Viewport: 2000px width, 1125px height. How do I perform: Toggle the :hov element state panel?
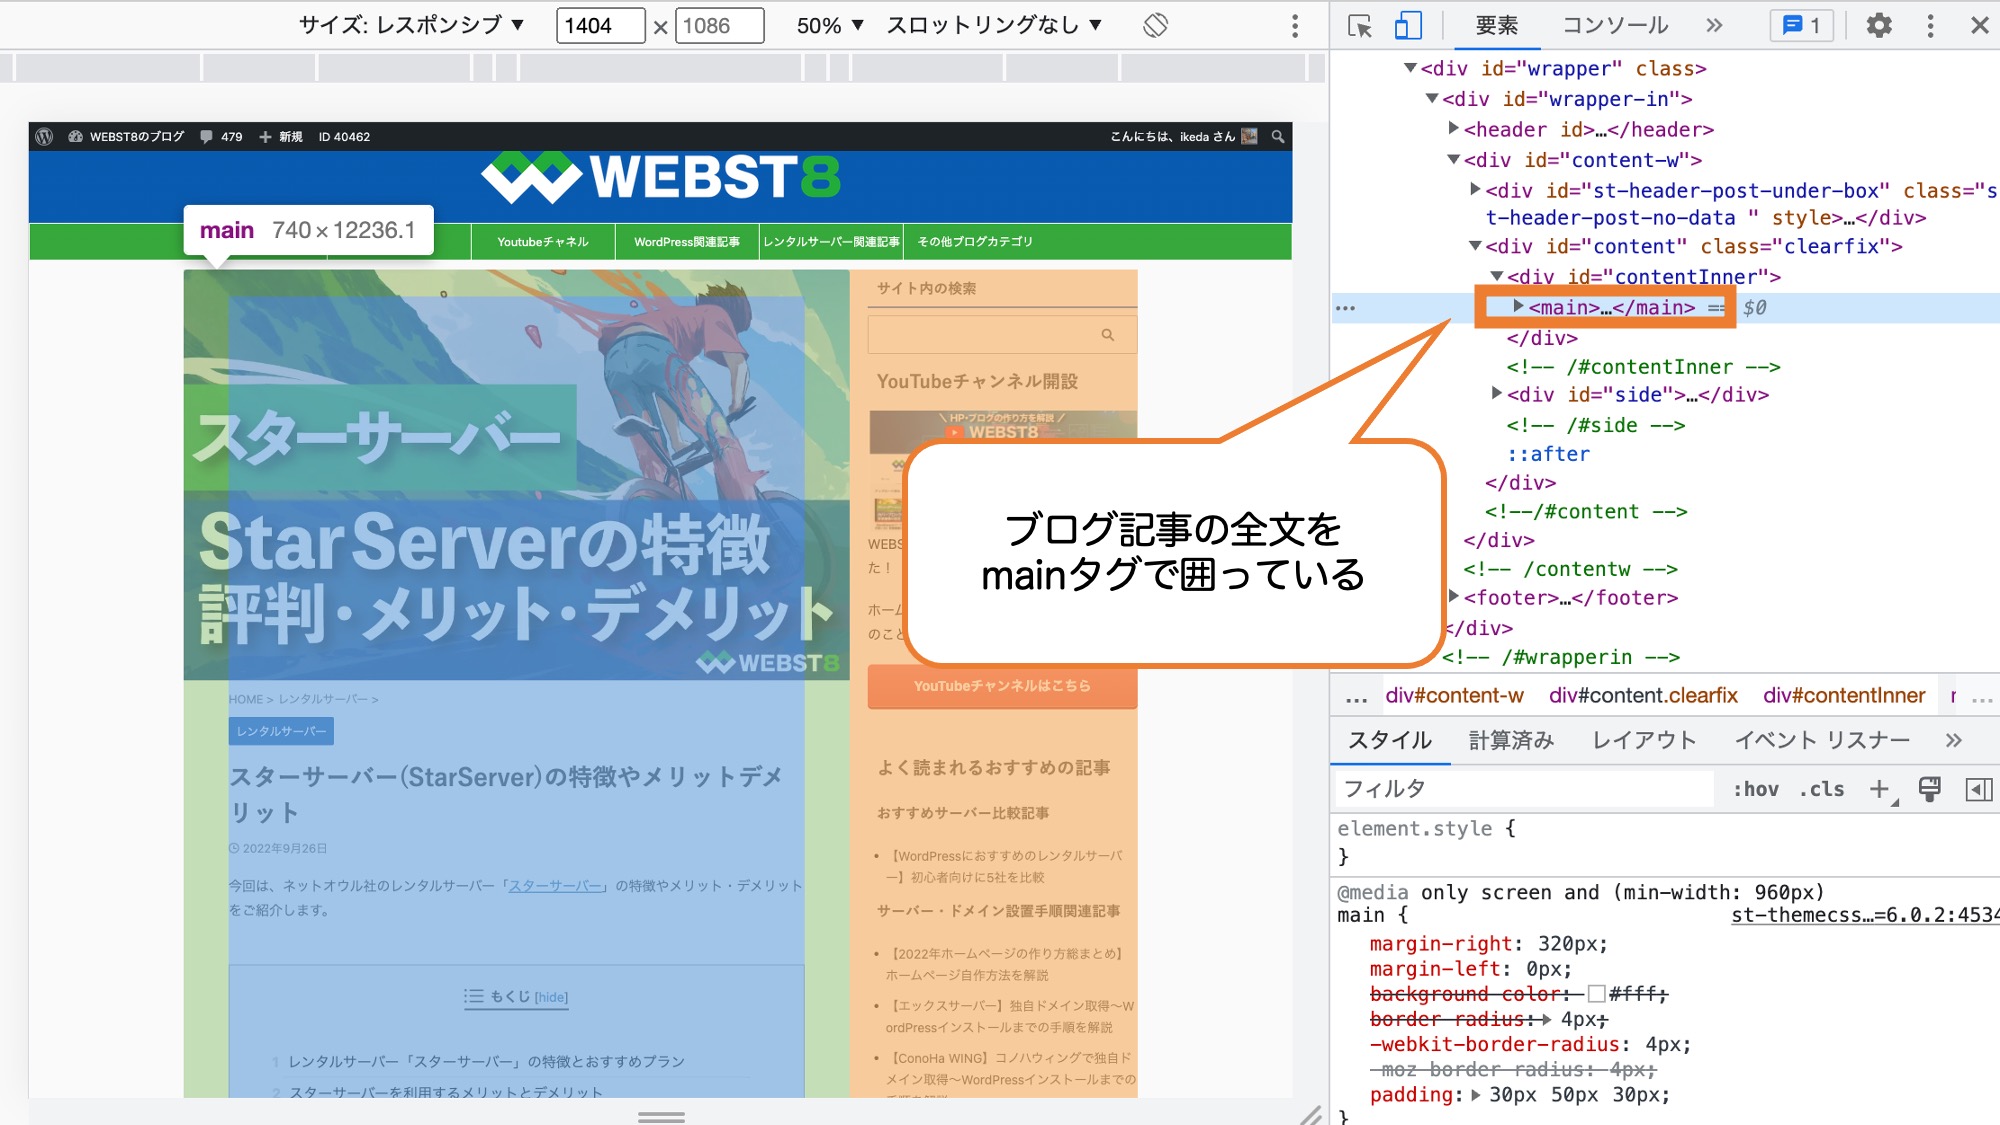point(1755,789)
